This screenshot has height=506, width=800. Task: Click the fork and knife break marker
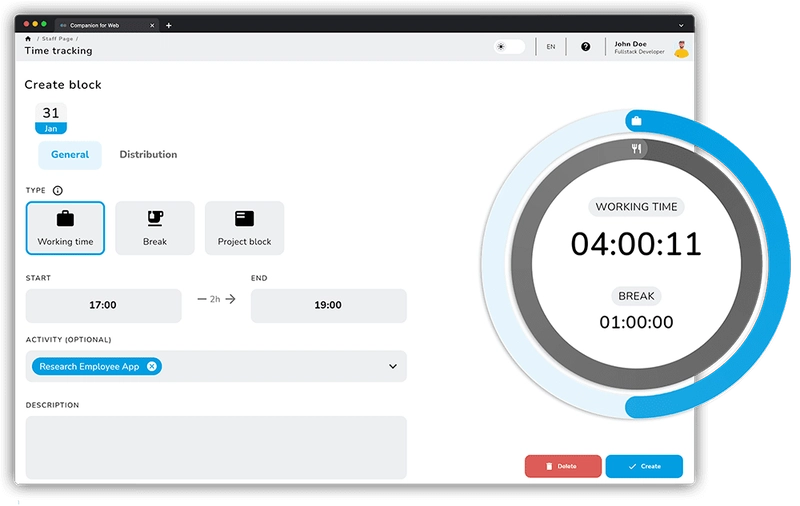click(636, 148)
